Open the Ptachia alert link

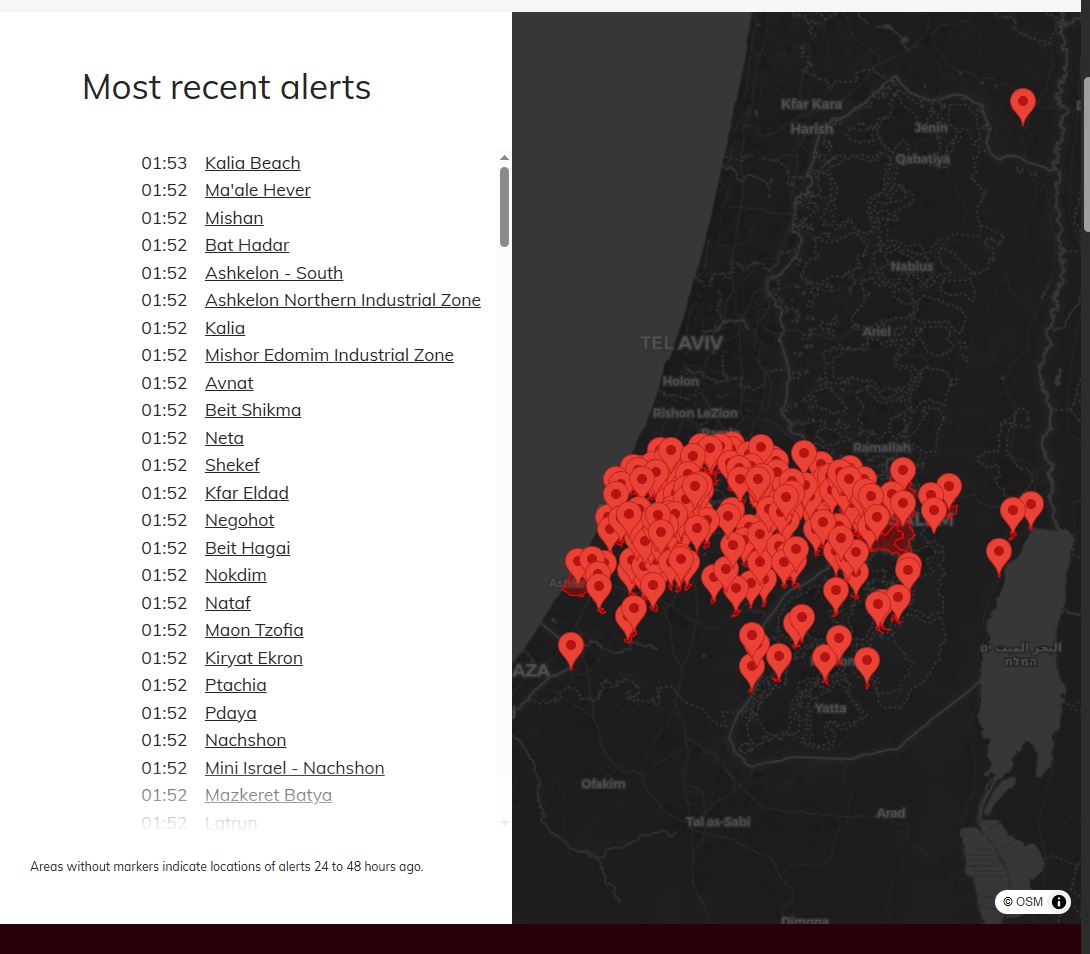(x=236, y=685)
